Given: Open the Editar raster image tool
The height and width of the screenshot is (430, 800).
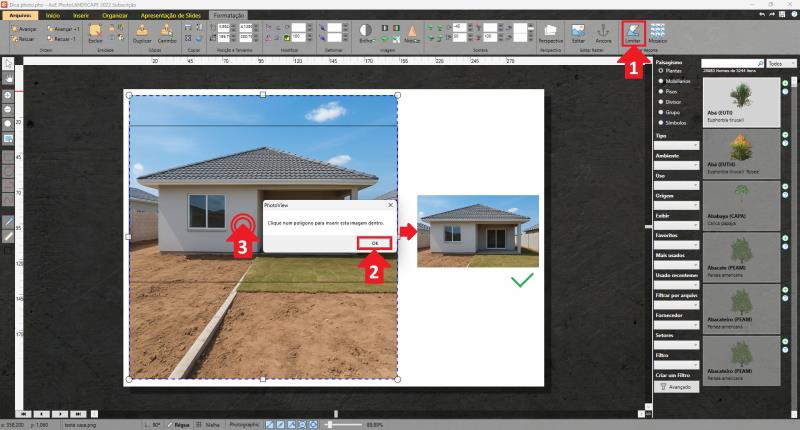Looking at the screenshot, I should pos(579,34).
